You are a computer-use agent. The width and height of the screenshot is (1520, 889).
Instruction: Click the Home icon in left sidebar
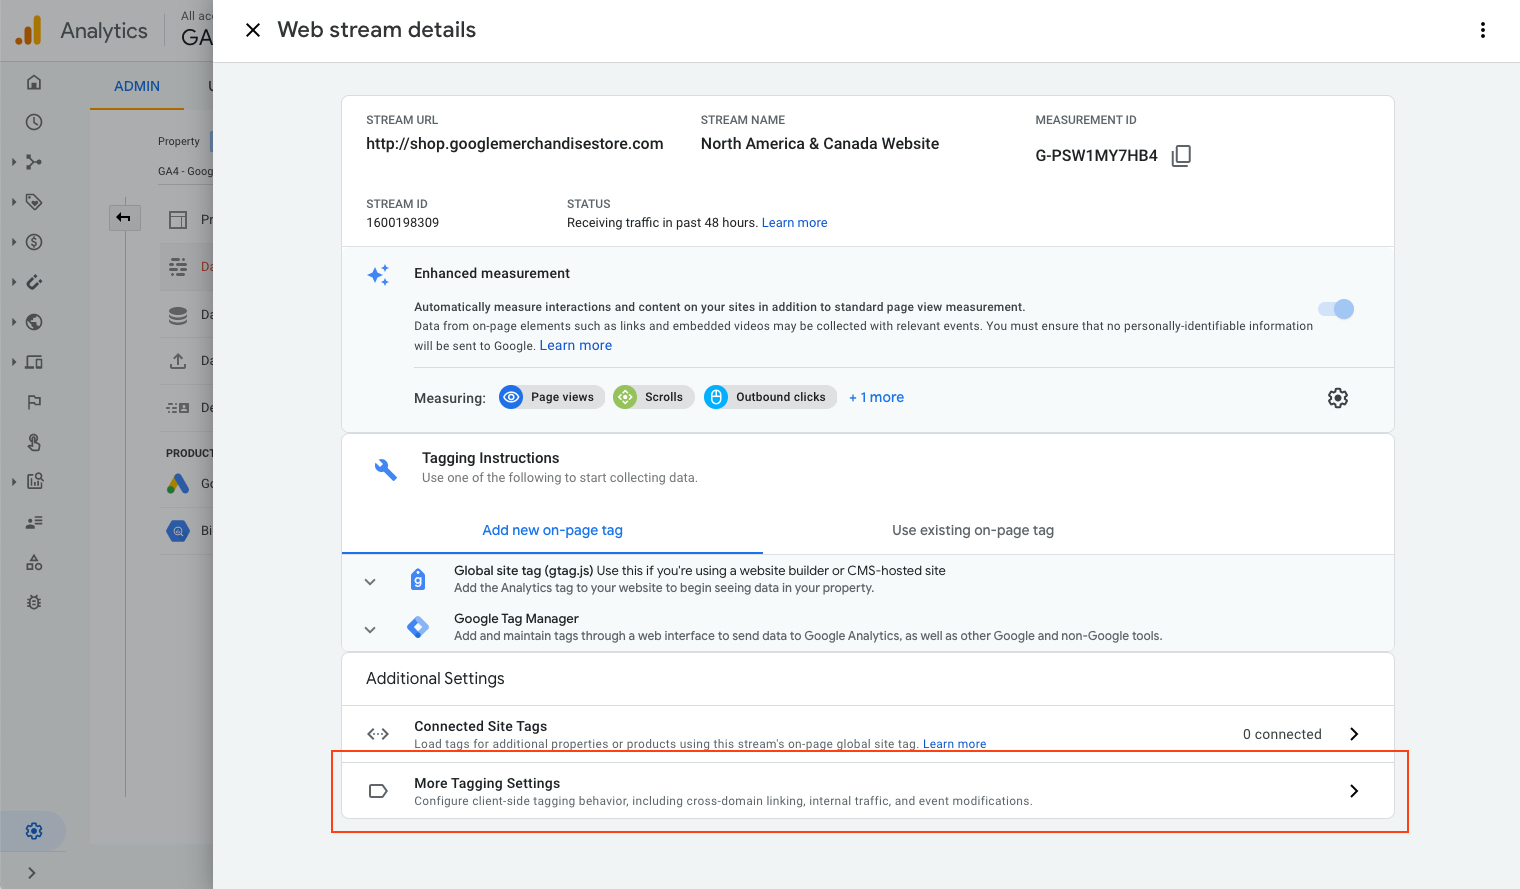coord(34,82)
